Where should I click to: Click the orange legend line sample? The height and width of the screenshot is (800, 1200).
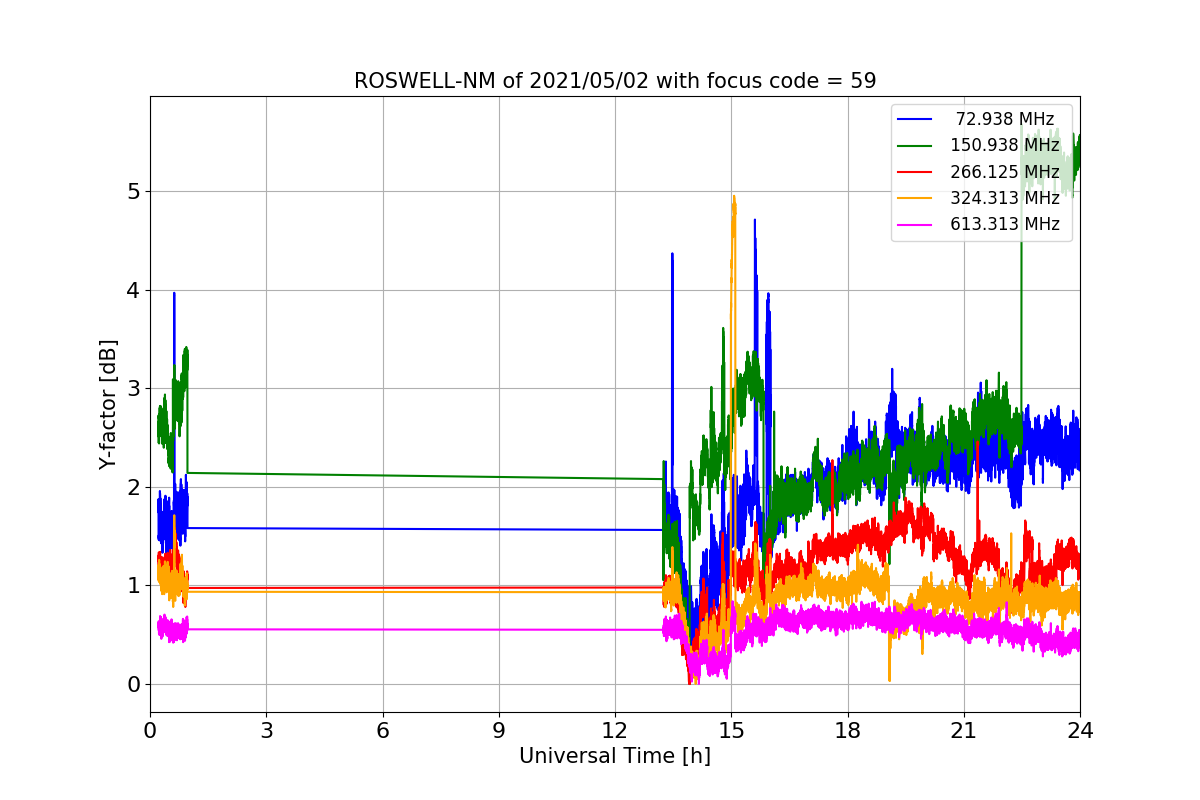(x=915, y=198)
